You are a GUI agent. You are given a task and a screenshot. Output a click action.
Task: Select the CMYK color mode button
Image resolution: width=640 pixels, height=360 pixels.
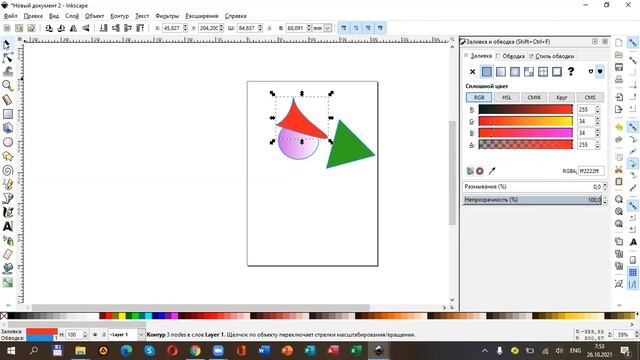coord(534,98)
